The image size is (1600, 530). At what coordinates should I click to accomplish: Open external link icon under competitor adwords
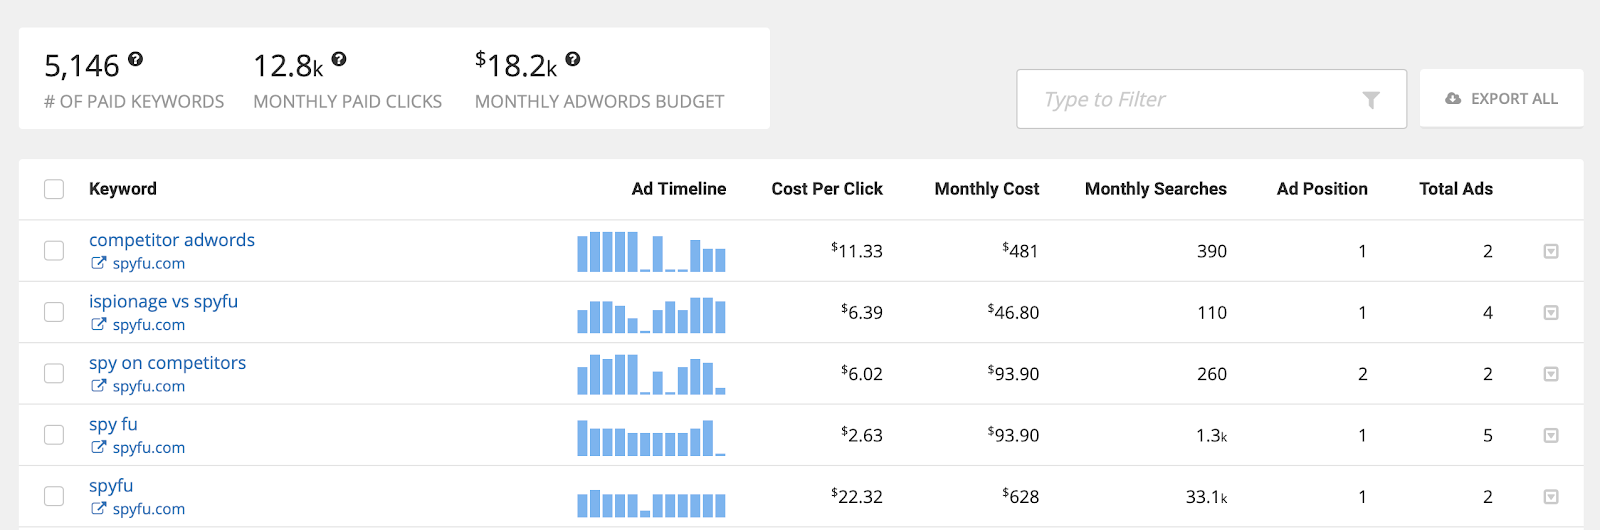98,263
